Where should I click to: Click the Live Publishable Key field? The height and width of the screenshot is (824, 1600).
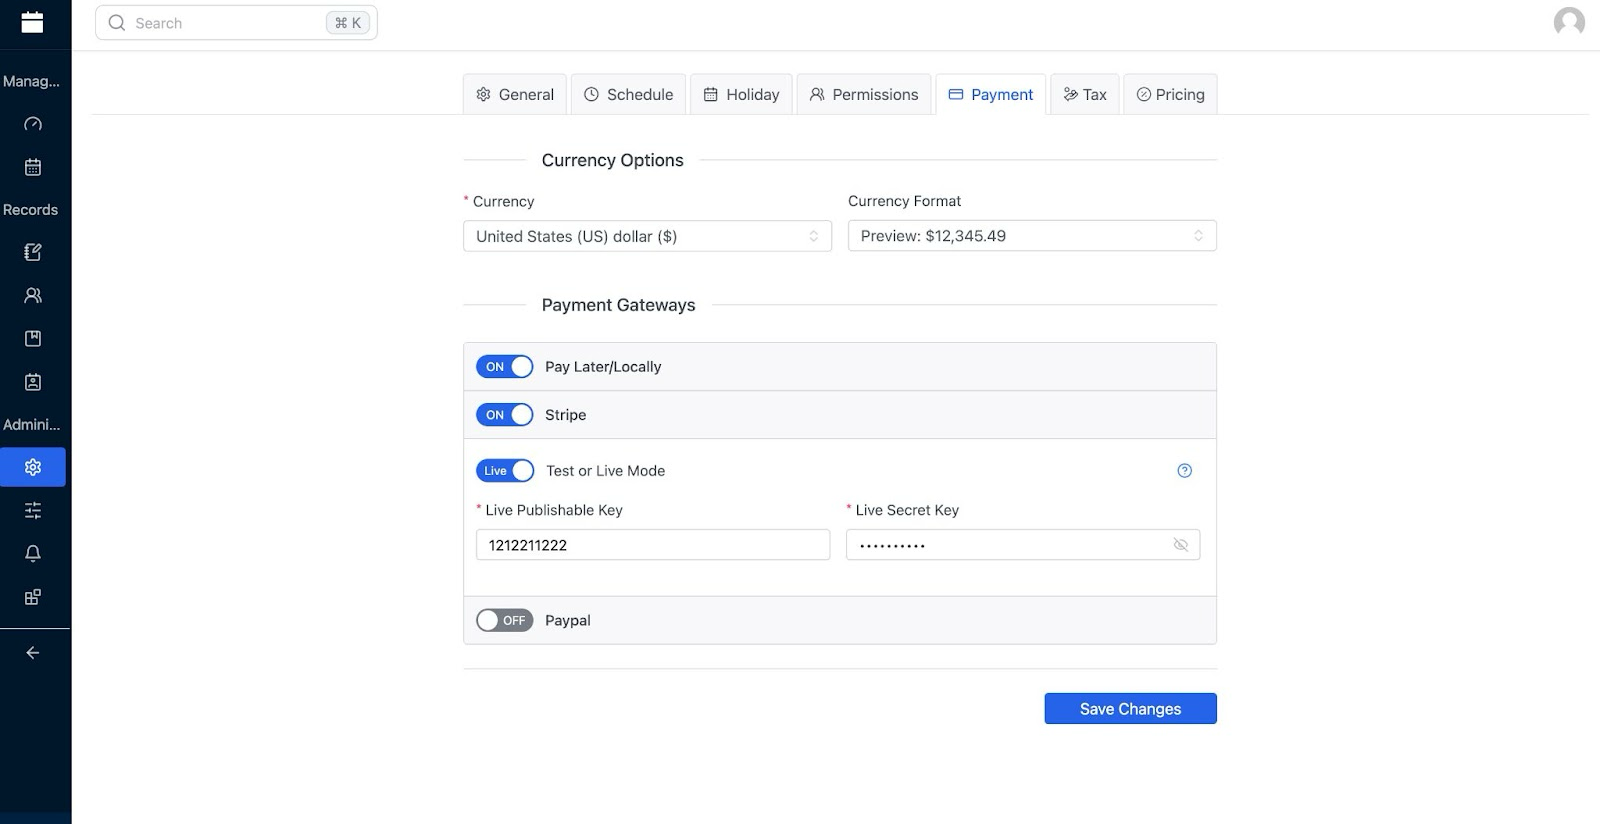(x=653, y=545)
